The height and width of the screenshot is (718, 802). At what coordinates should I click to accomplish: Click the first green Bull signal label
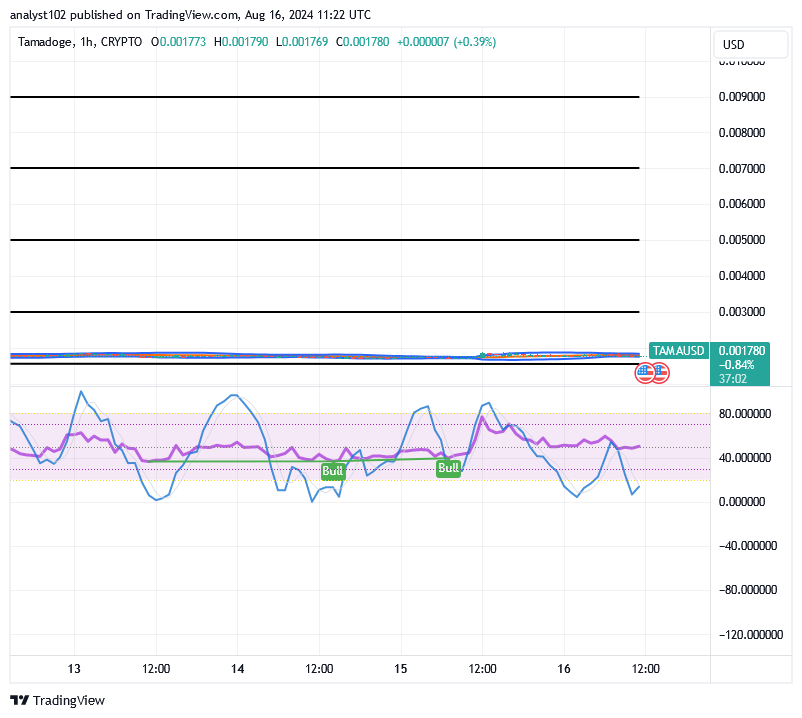(333, 471)
